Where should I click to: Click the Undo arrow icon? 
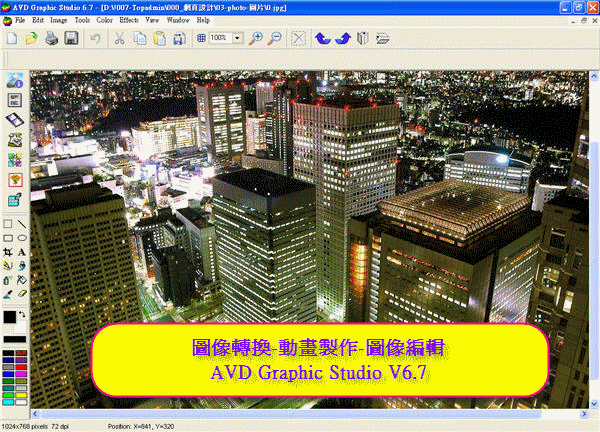click(x=95, y=38)
